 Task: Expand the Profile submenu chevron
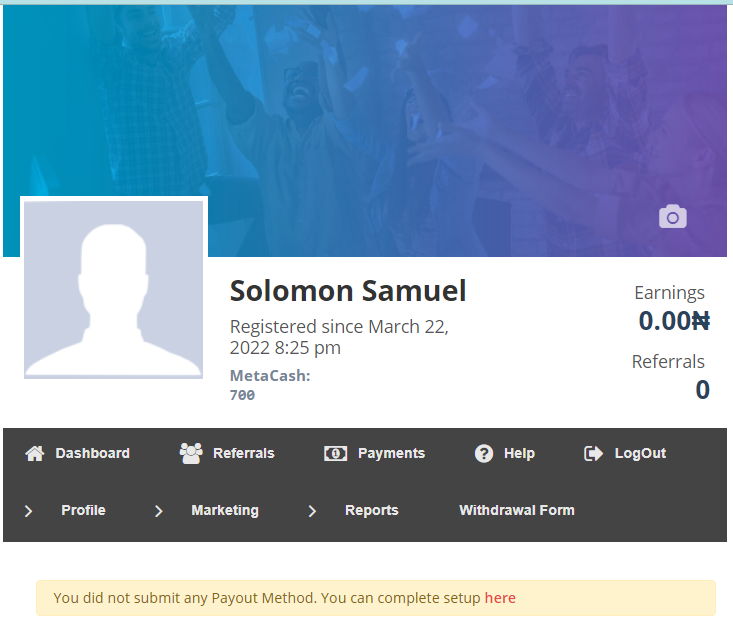29,511
